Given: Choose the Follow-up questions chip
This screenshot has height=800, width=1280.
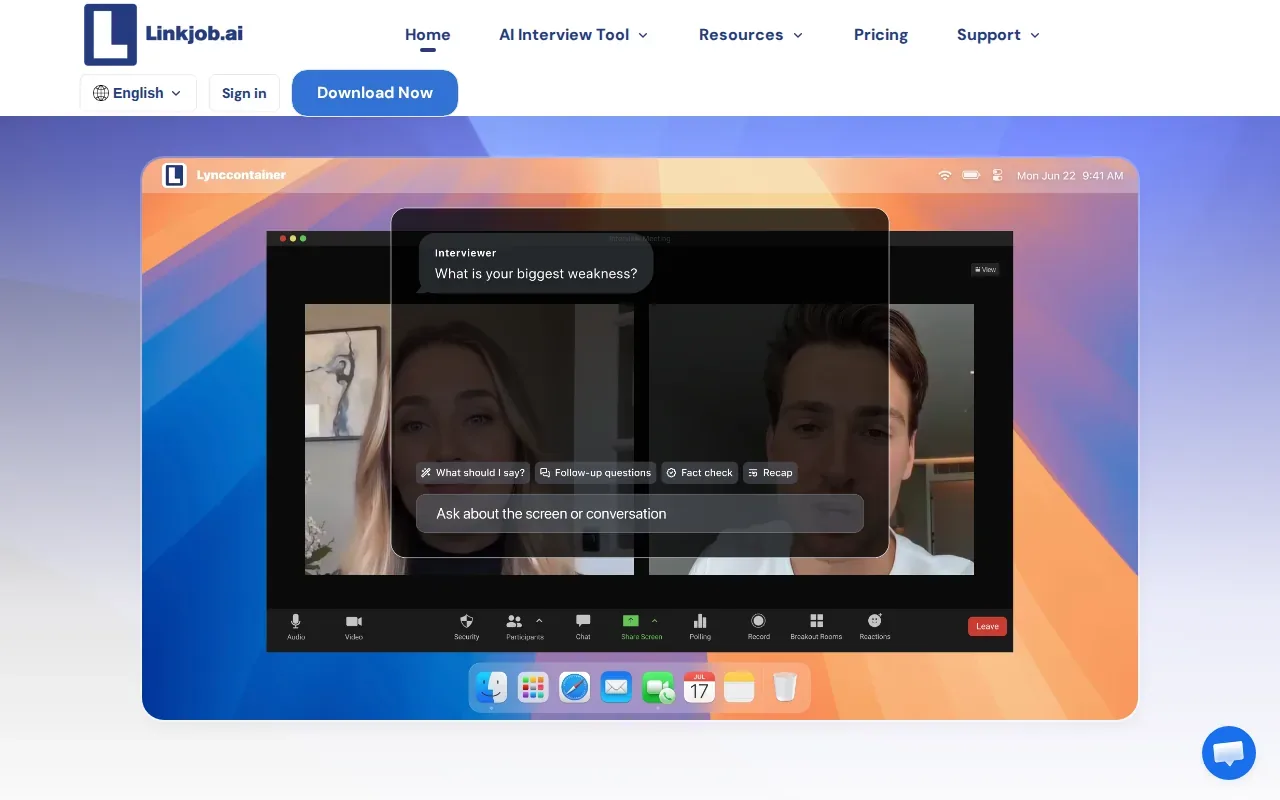Looking at the screenshot, I should [x=595, y=473].
